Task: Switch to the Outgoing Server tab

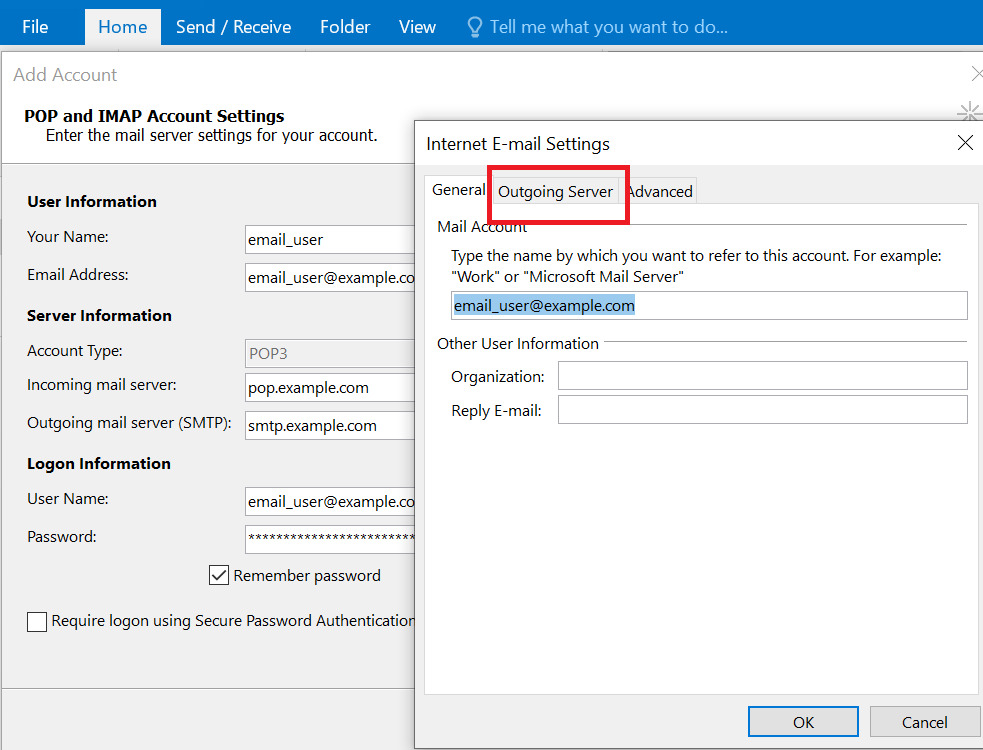Action: [x=556, y=191]
